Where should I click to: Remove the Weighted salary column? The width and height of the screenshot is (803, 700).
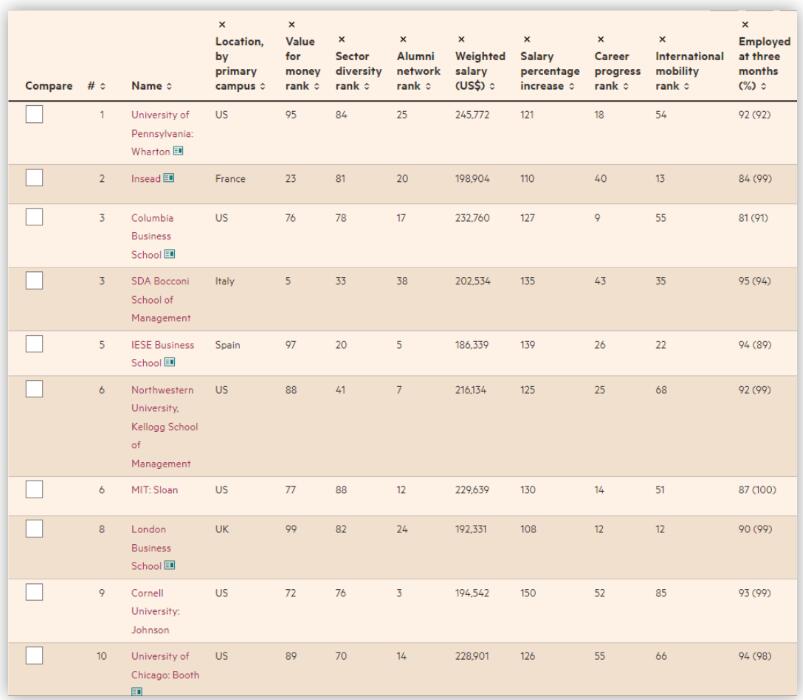pyautogui.click(x=461, y=39)
